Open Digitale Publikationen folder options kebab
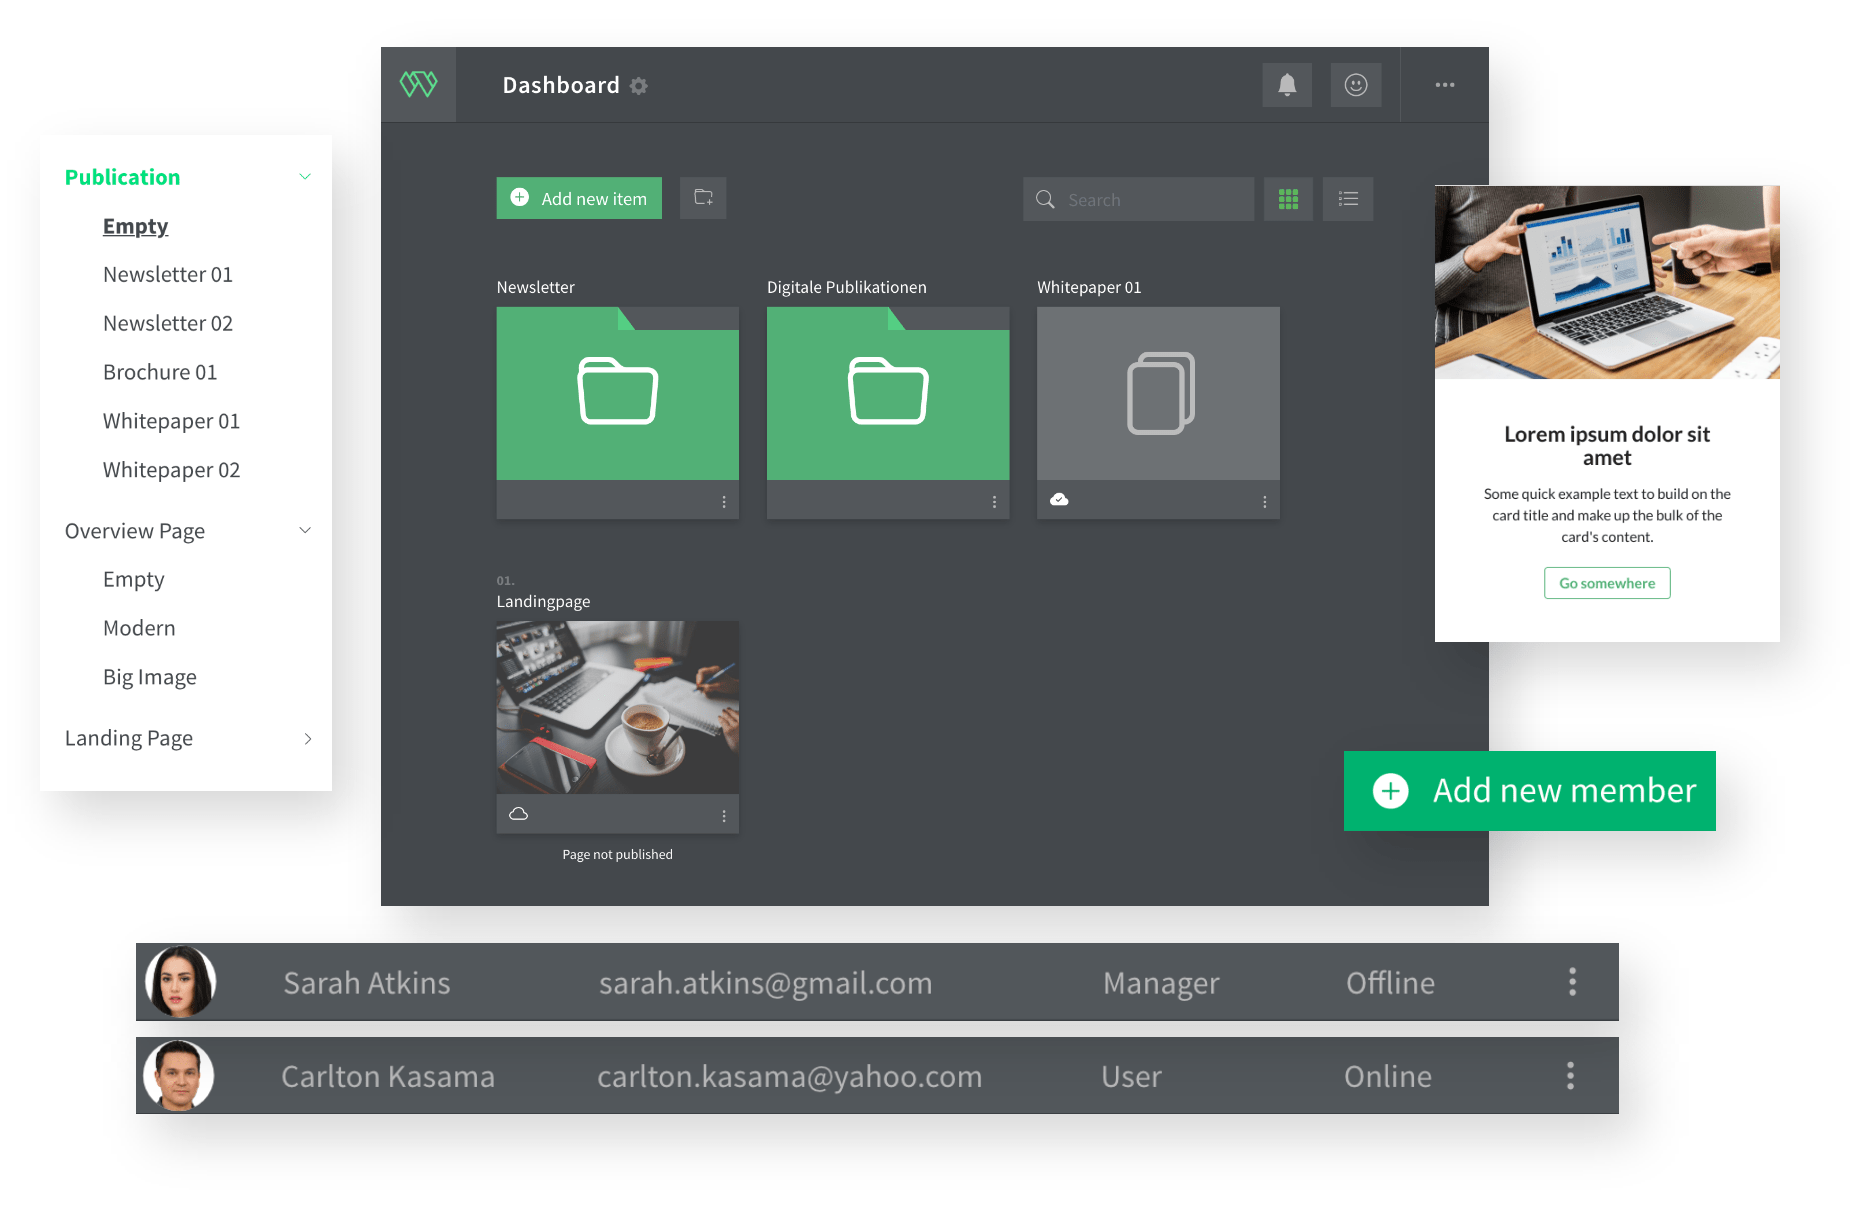 pyautogui.click(x=994, y=502)
